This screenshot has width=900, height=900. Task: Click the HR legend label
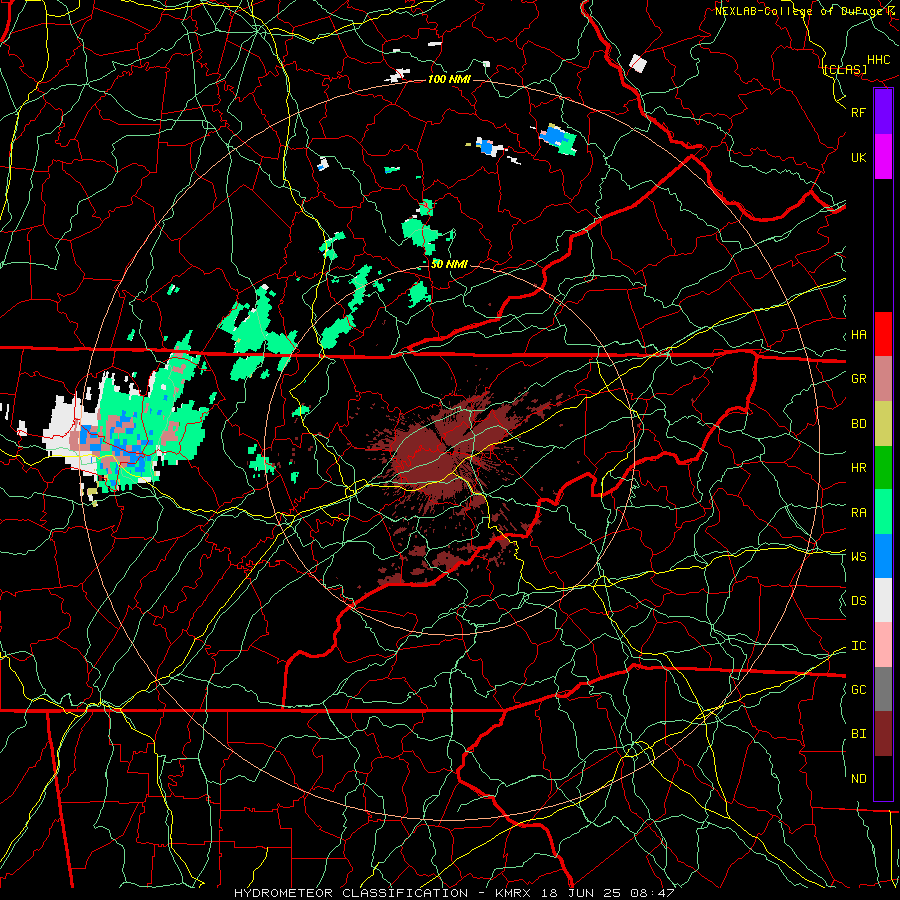point(858,468)
